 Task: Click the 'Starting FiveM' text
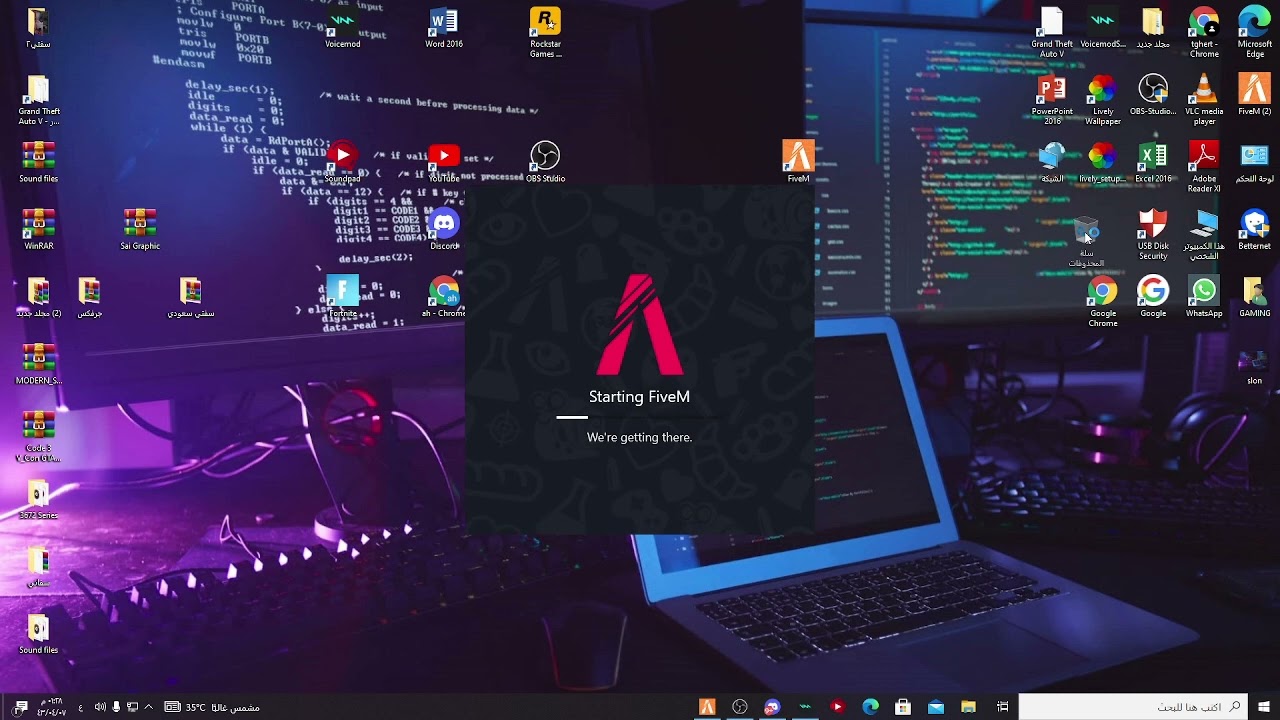(639, 397)
